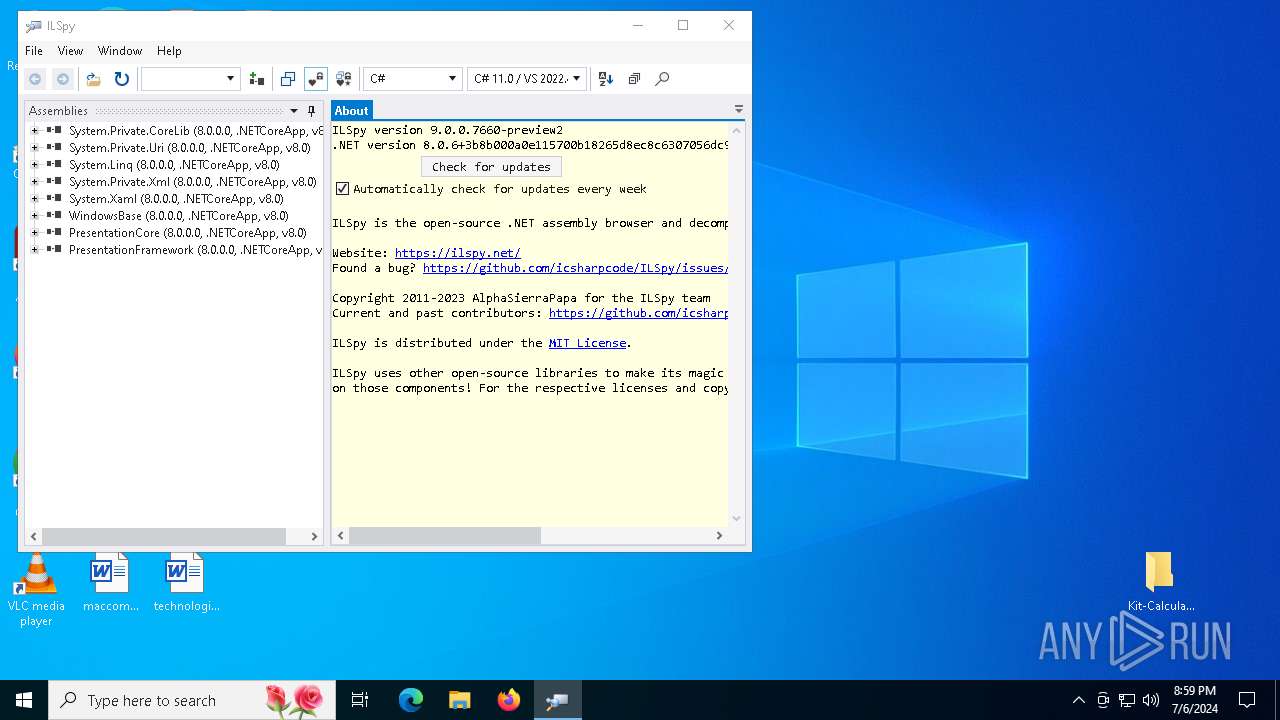Open the C# language dropdown
The image size is (1280, 720).
click(412, 79)
